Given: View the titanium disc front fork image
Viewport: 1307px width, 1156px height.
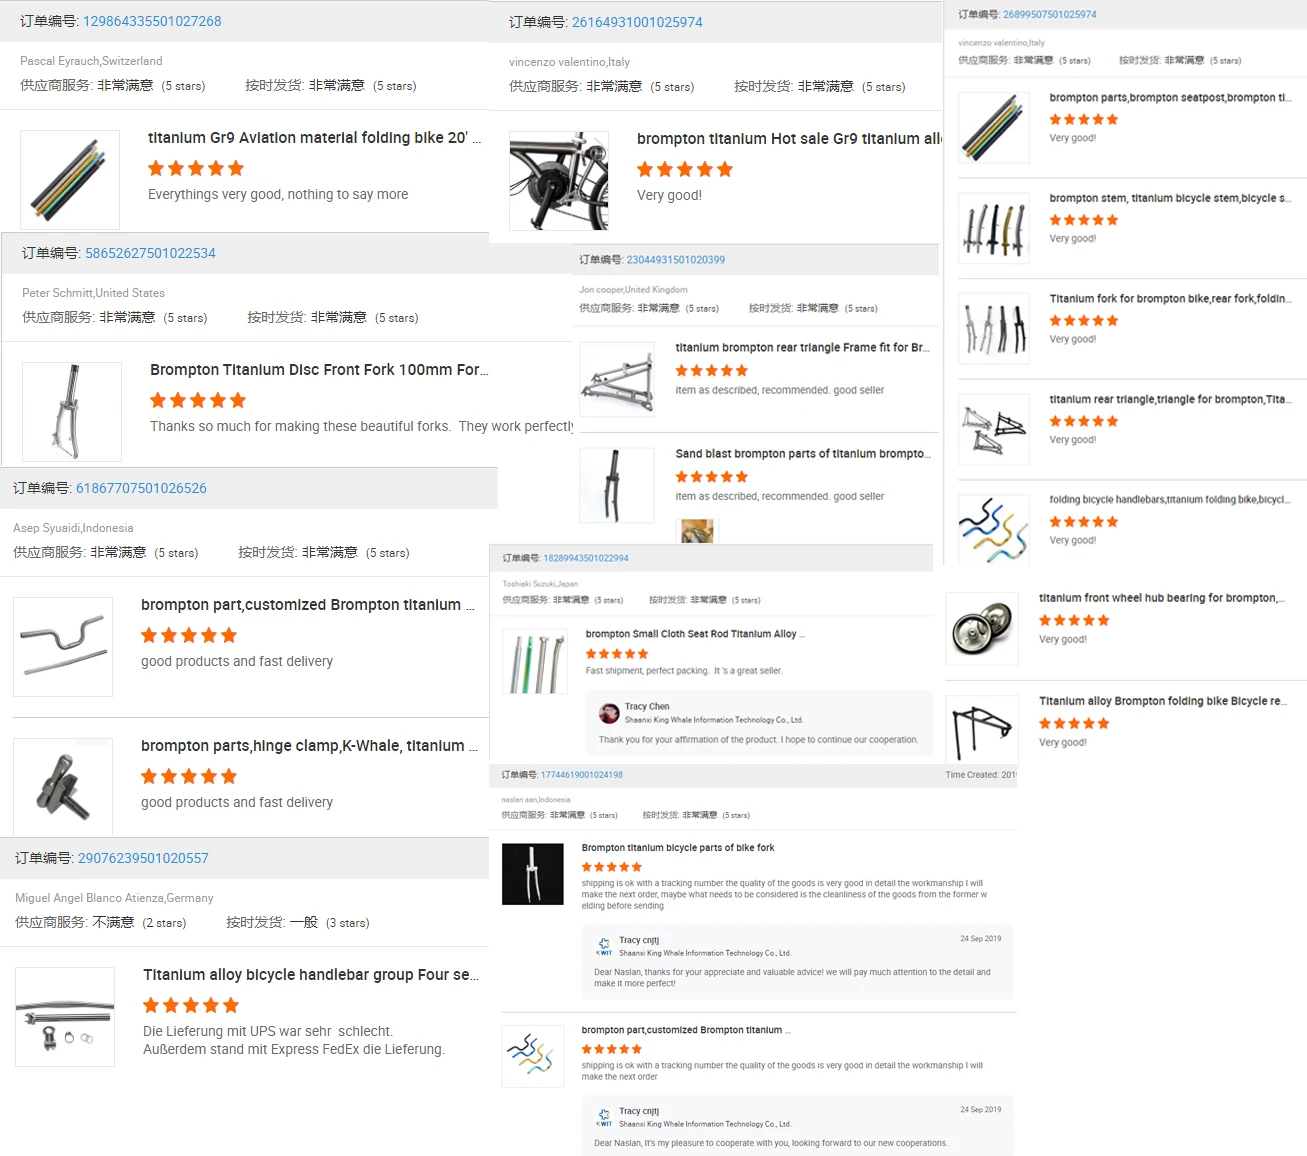Looking at the screenshot, I should coord(72,412).
